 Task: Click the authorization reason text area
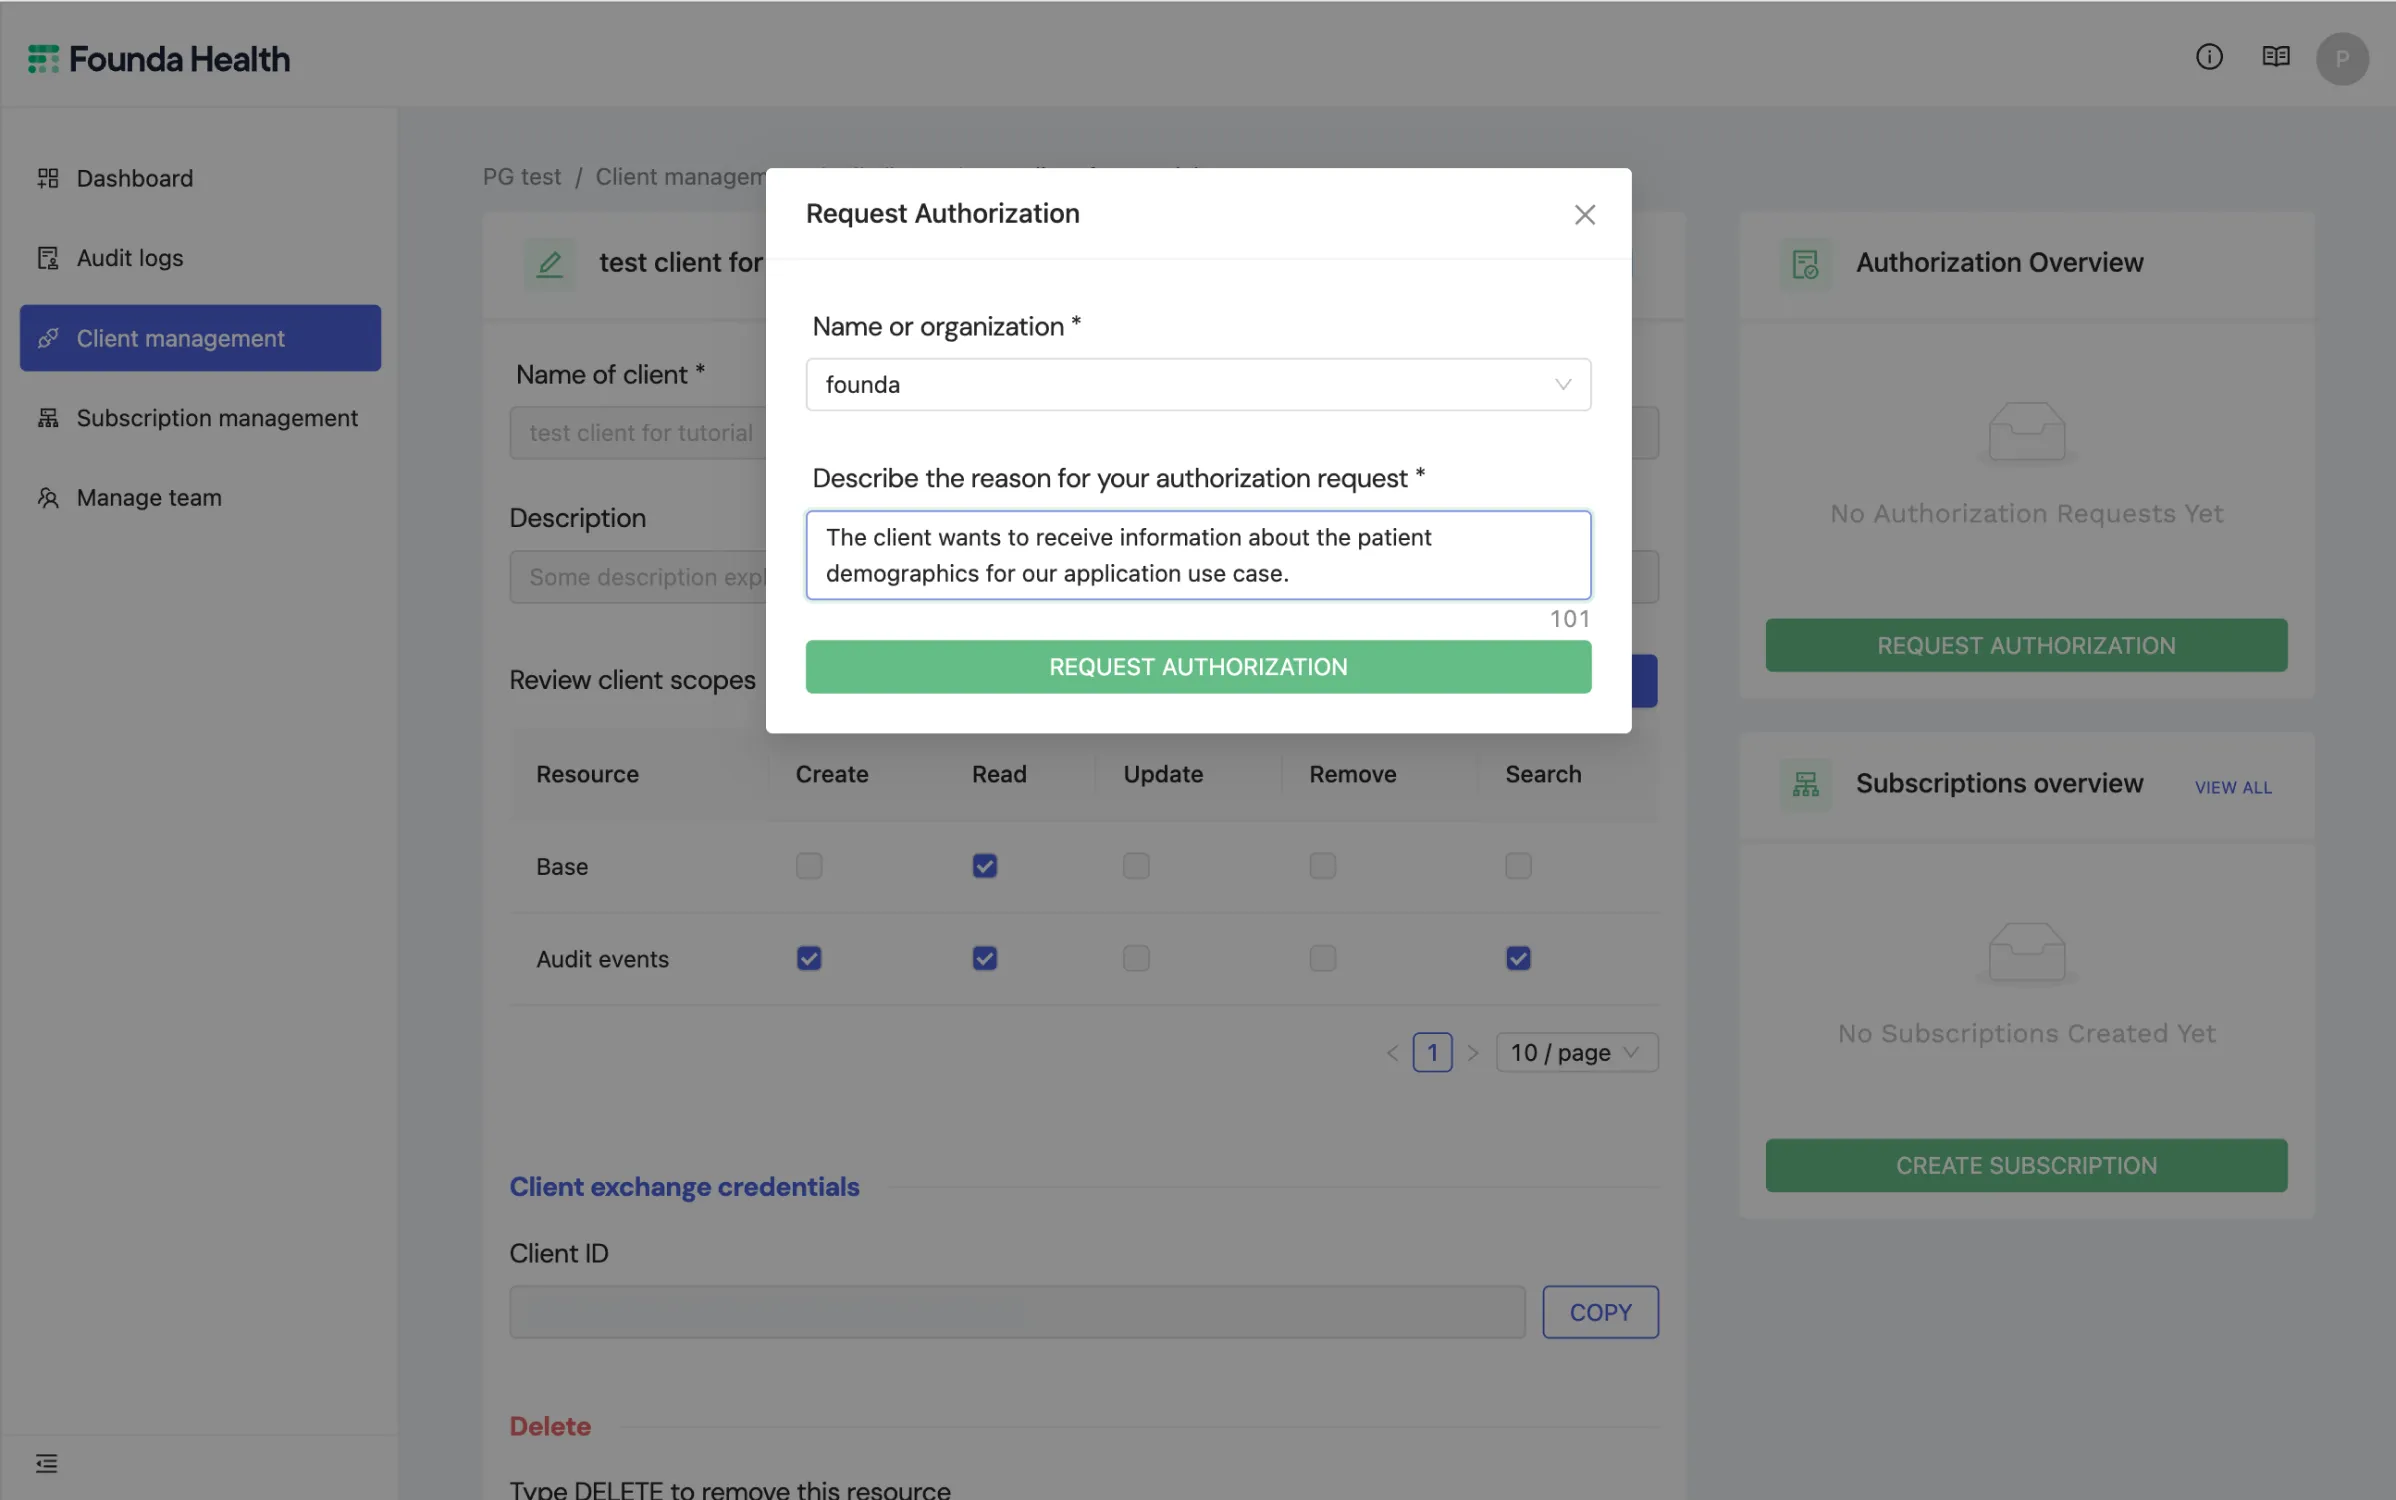point(1198,555)
